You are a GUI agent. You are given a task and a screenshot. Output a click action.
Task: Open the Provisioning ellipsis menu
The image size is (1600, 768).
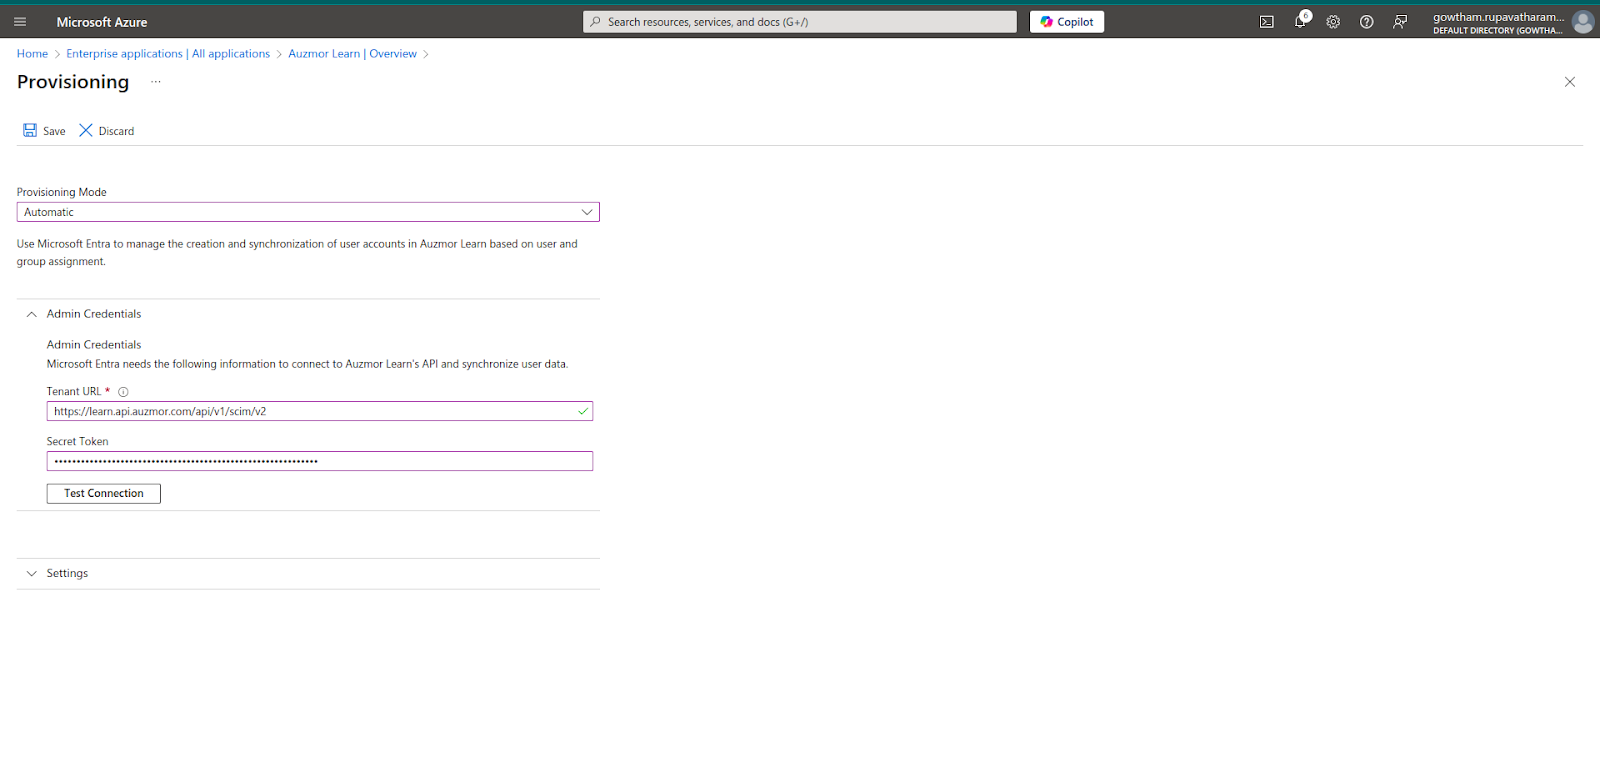[156, 82]
